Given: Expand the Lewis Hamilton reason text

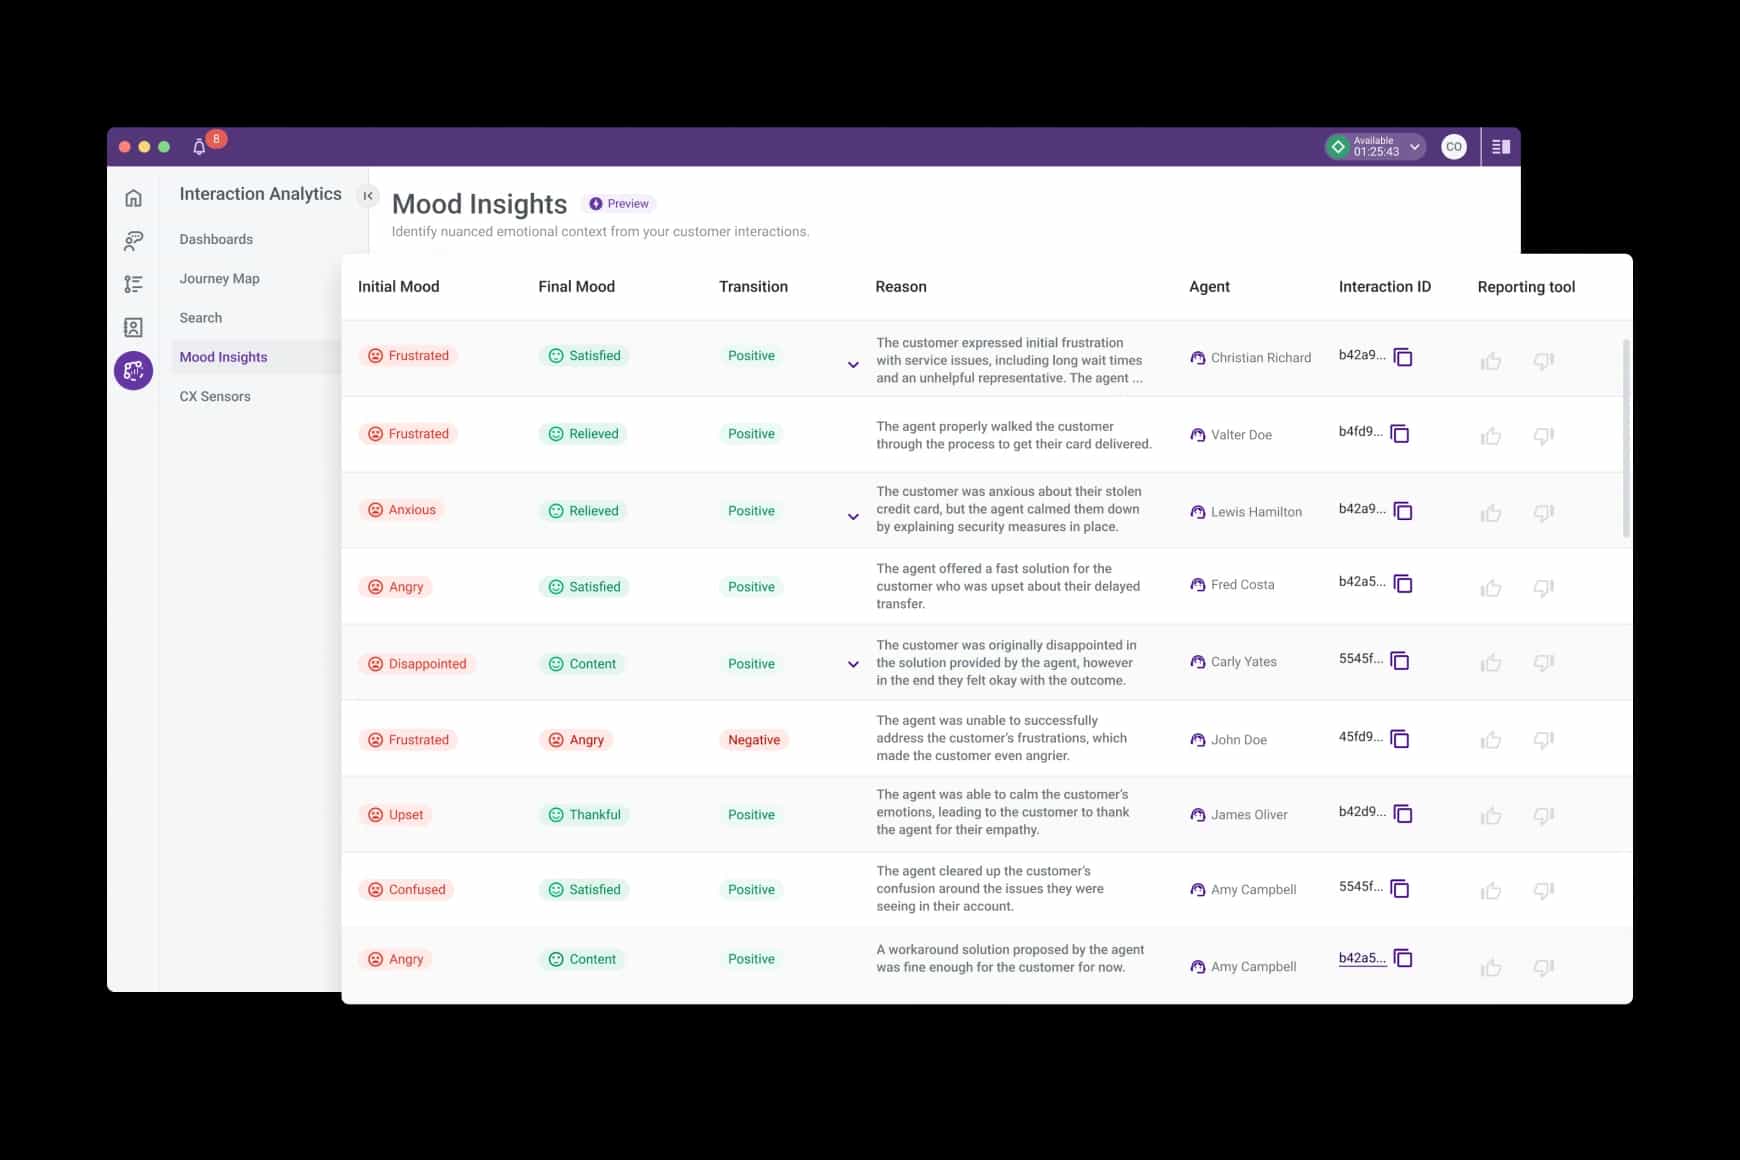Looking at the screenshot, I should pos(854,517).
